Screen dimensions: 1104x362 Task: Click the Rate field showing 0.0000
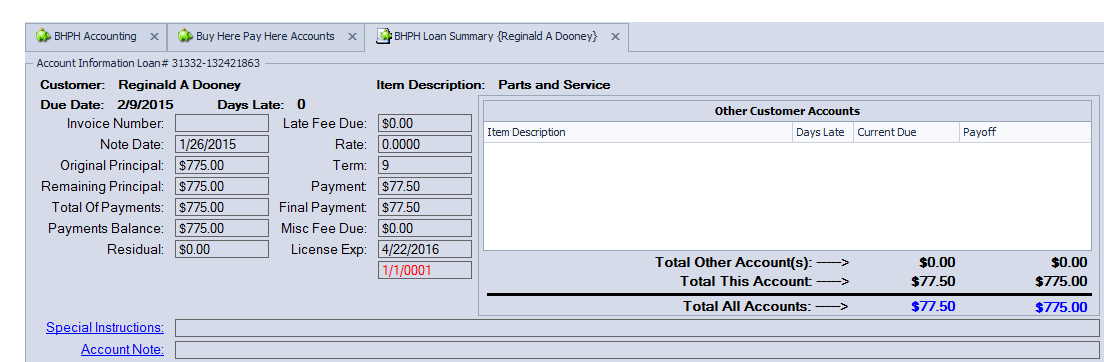coord(425,144)
